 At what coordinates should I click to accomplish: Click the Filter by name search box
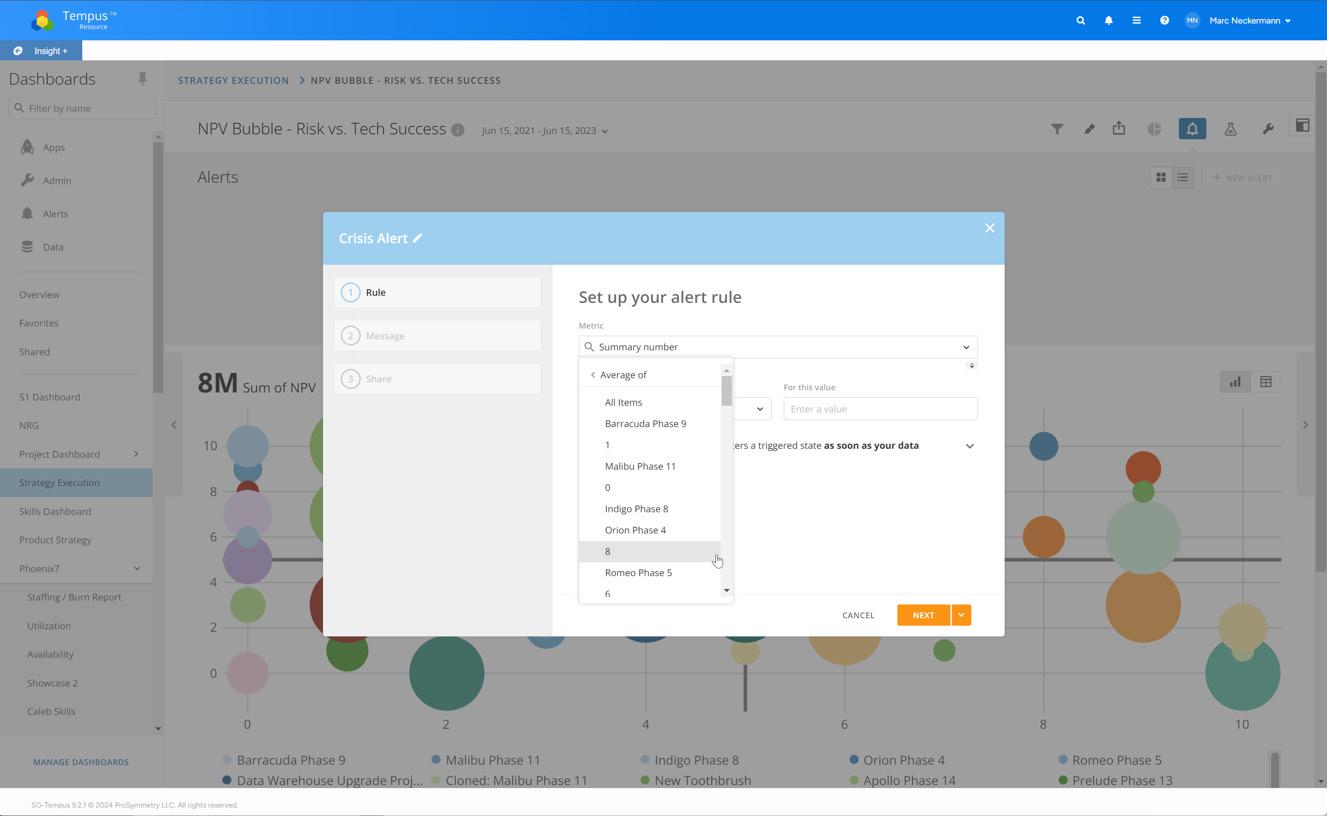(82, 108)
